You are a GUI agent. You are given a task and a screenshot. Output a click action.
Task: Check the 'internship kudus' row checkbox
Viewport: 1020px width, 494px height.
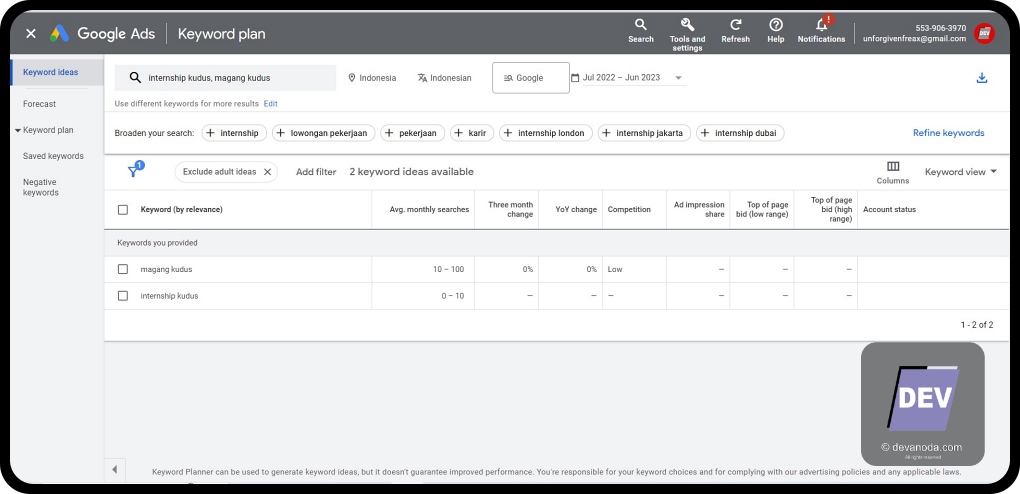tap(123, 295)
